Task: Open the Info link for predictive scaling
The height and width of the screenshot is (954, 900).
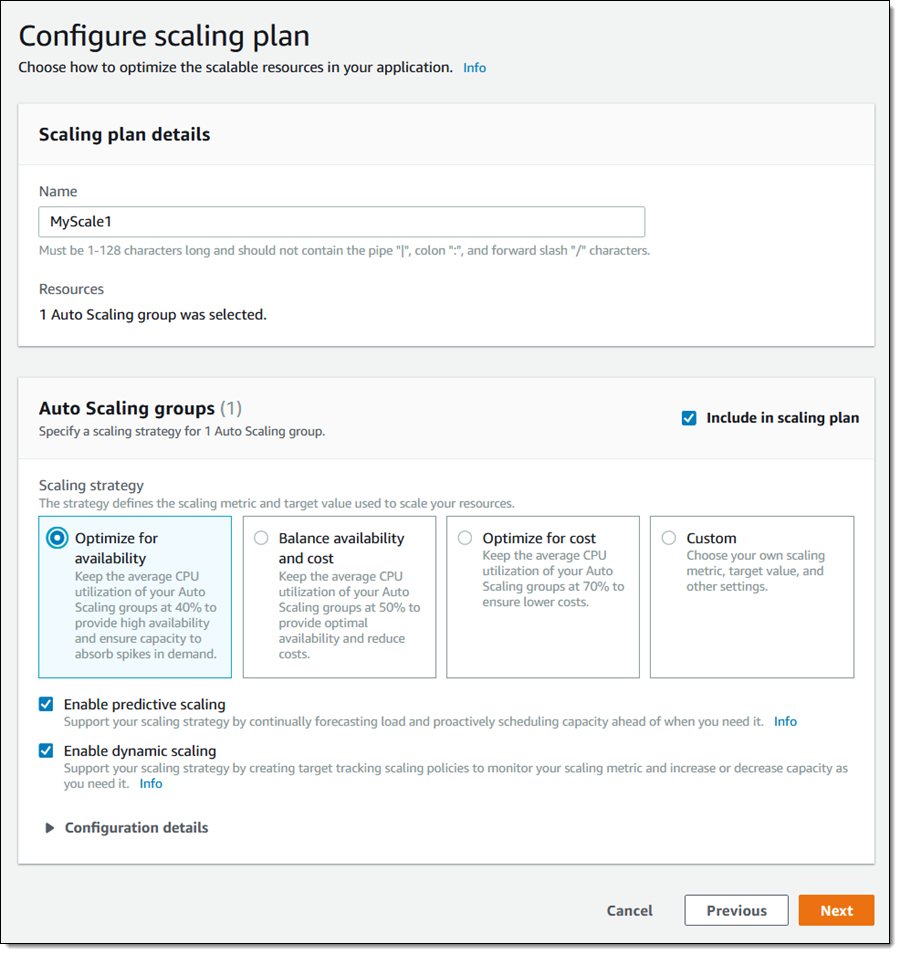Action: click(785, 721)
